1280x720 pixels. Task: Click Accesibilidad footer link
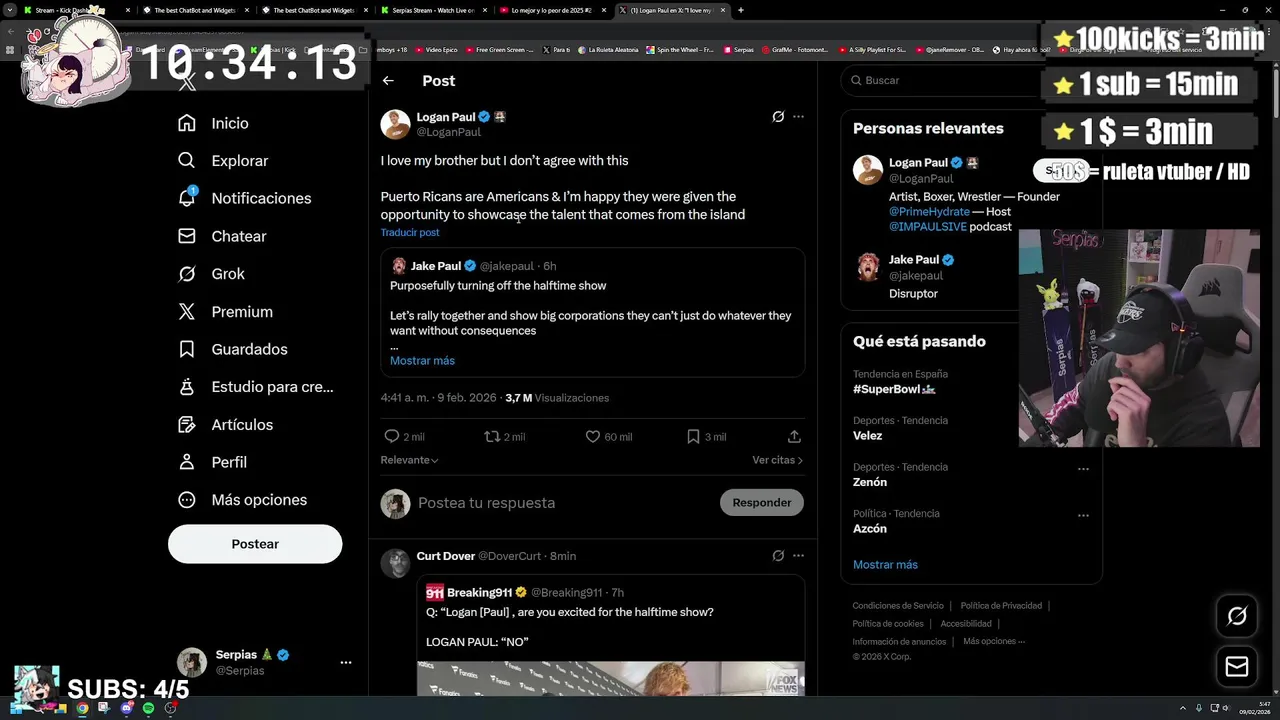[966, 624]
